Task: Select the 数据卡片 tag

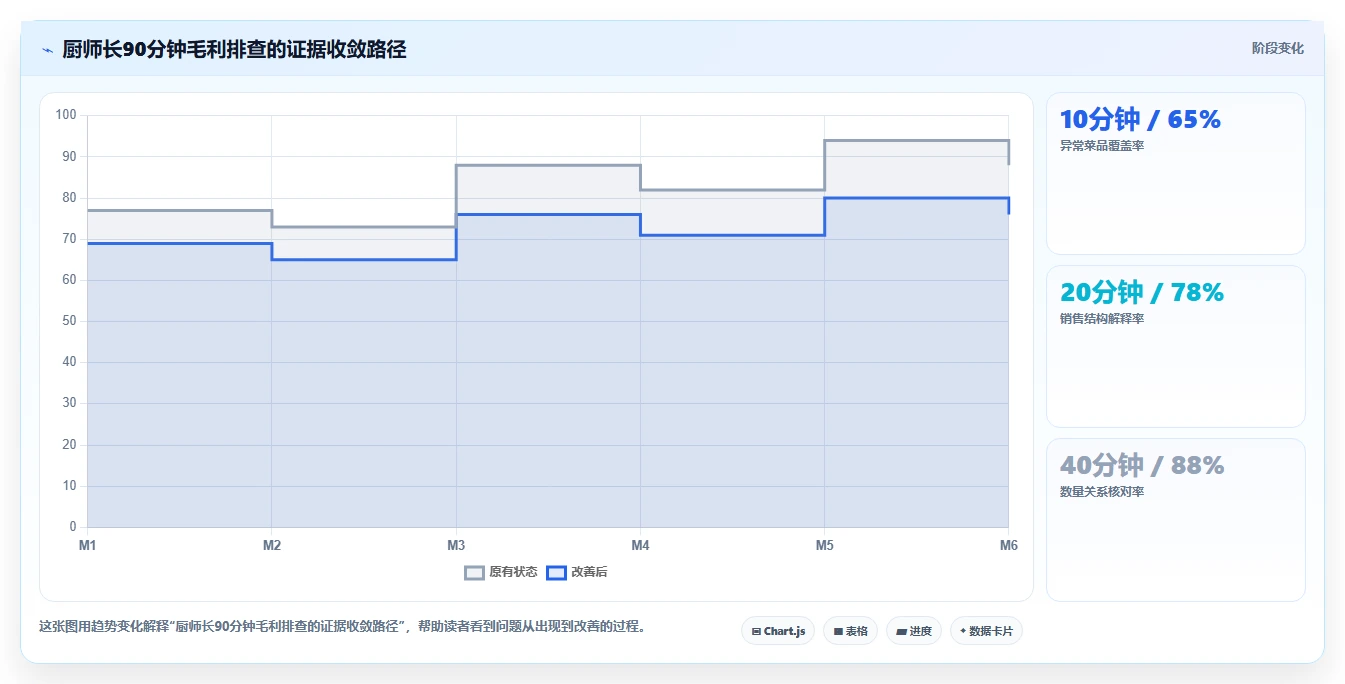Action: click(986, 631)
